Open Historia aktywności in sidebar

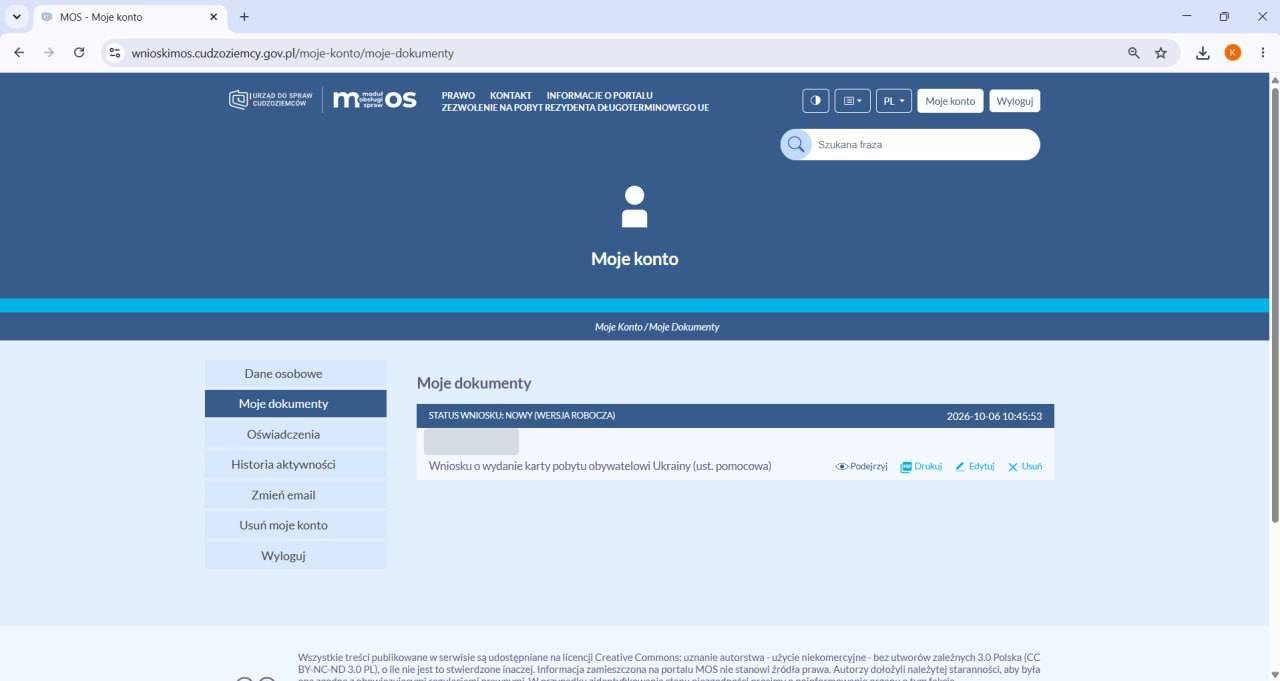click(295, 464)
